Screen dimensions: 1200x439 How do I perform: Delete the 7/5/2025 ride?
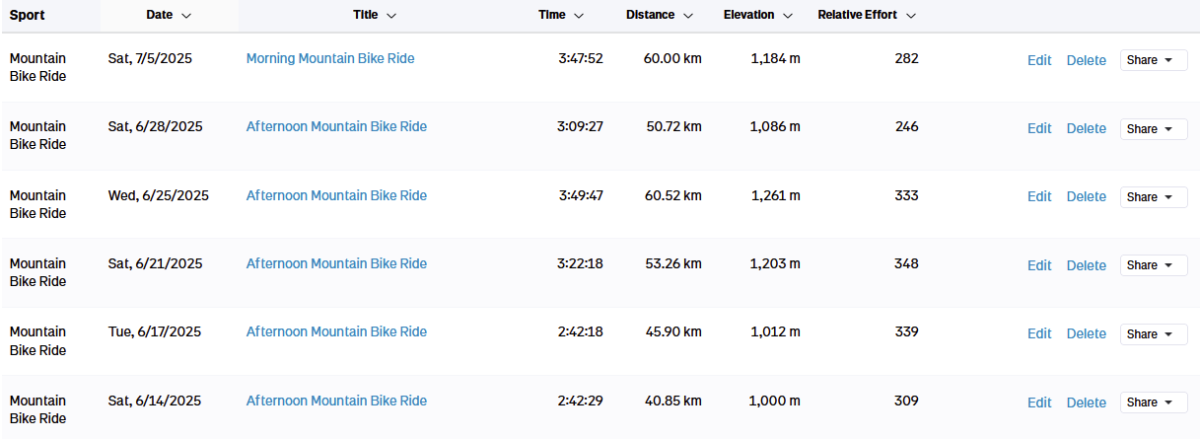(x=1086, y=60)
